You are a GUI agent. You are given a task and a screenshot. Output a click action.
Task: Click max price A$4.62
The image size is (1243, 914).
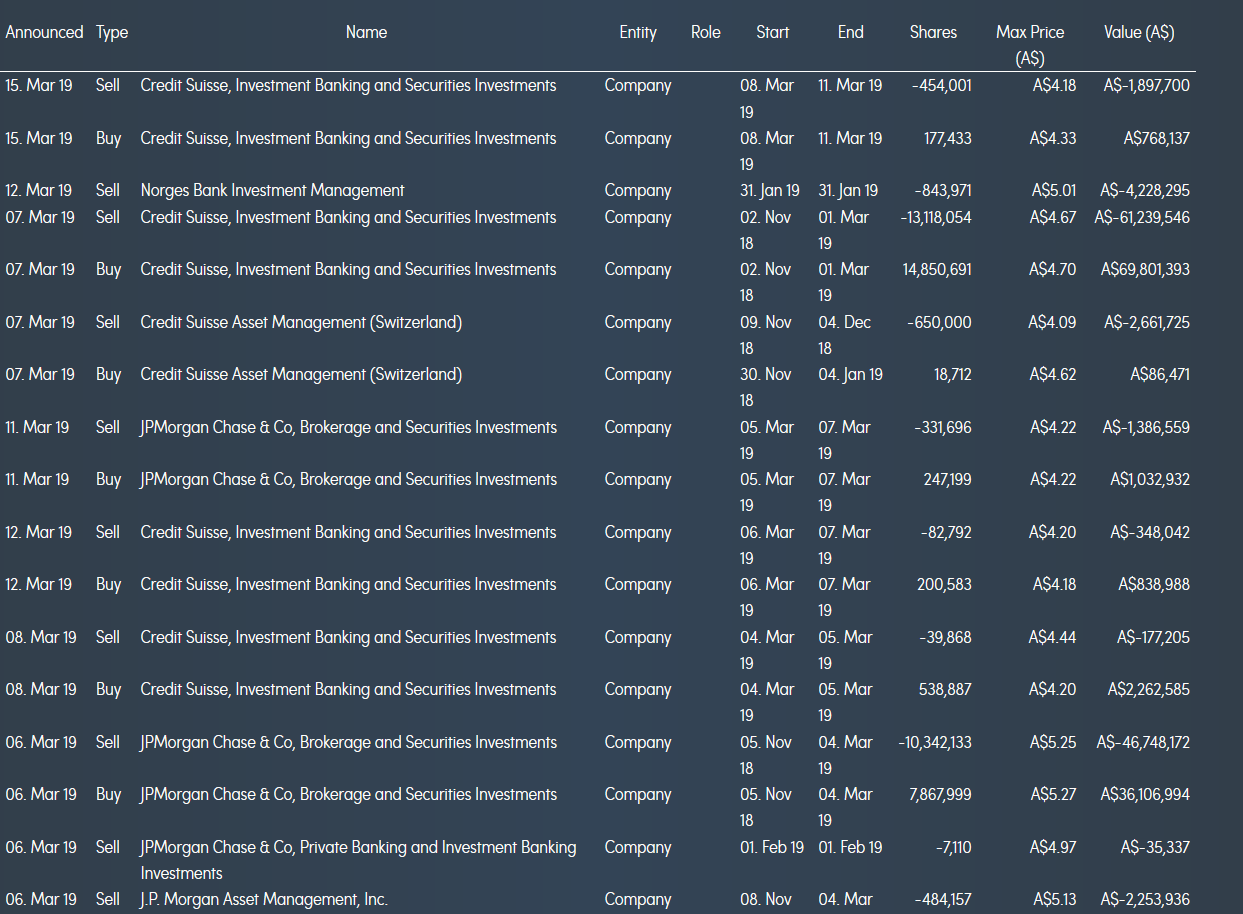(1054, 374)
